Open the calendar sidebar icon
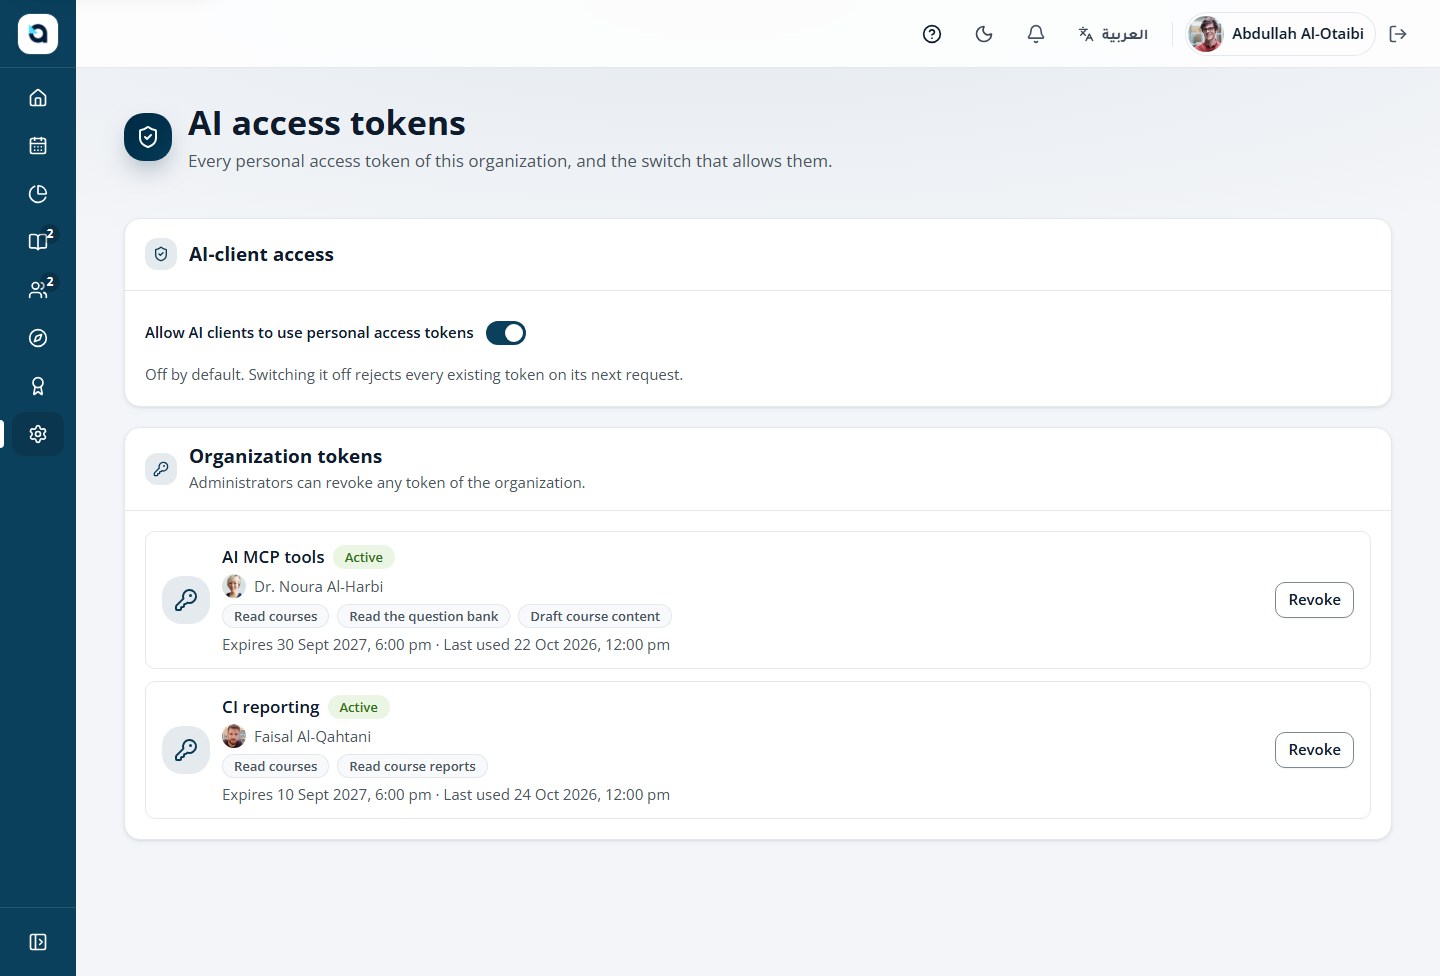This screenshot has width=1440, height=976. pos(38,146)
